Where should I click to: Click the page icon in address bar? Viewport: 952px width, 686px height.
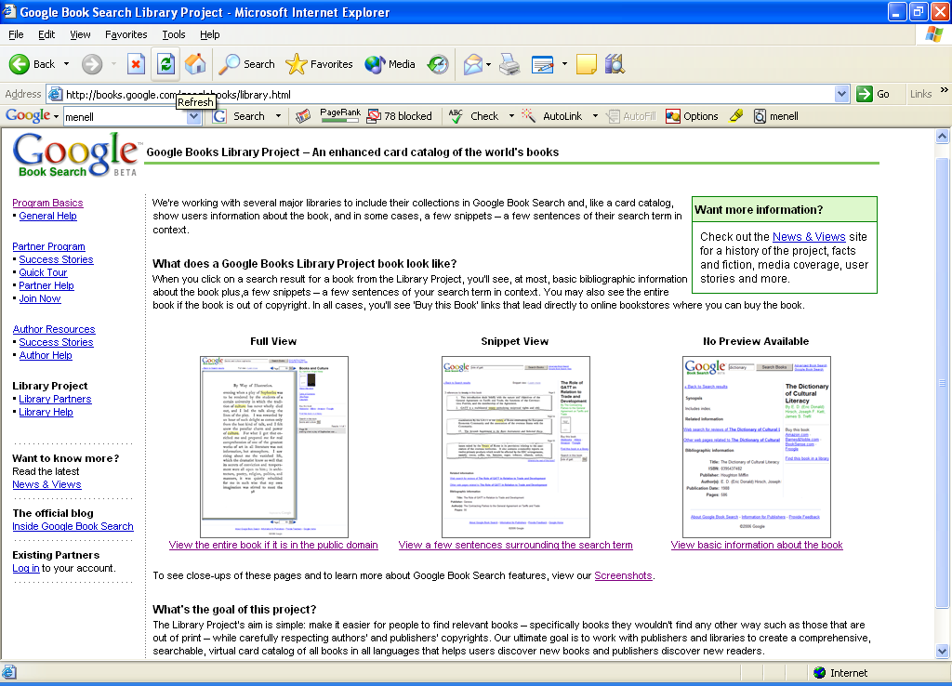tap(55, 94)
